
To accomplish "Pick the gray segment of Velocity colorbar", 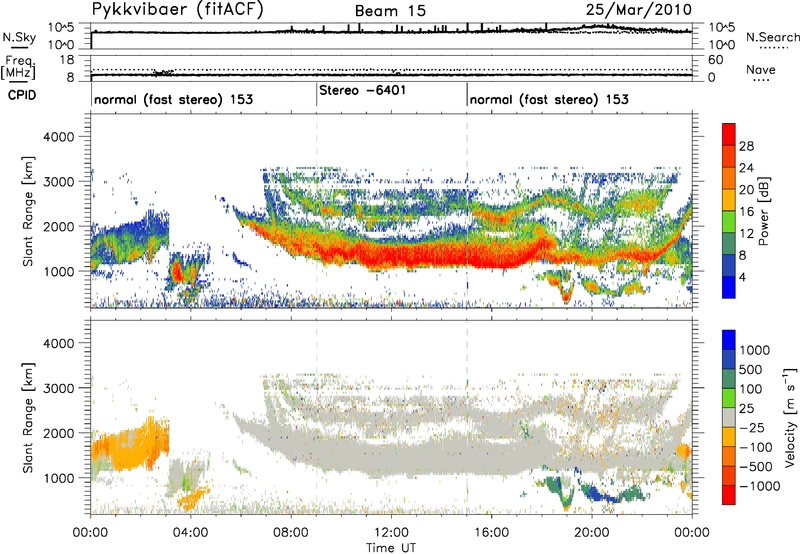I will click(x=729, y=417).
